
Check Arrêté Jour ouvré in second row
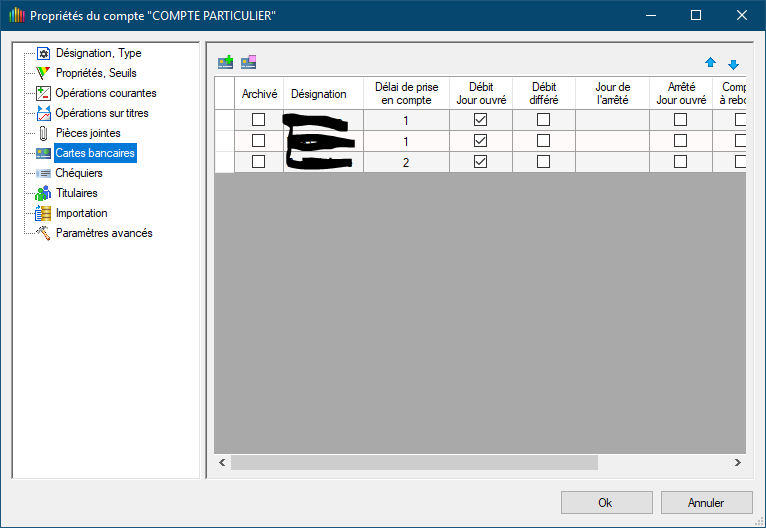pyautogui.click(x=681, y=141)
